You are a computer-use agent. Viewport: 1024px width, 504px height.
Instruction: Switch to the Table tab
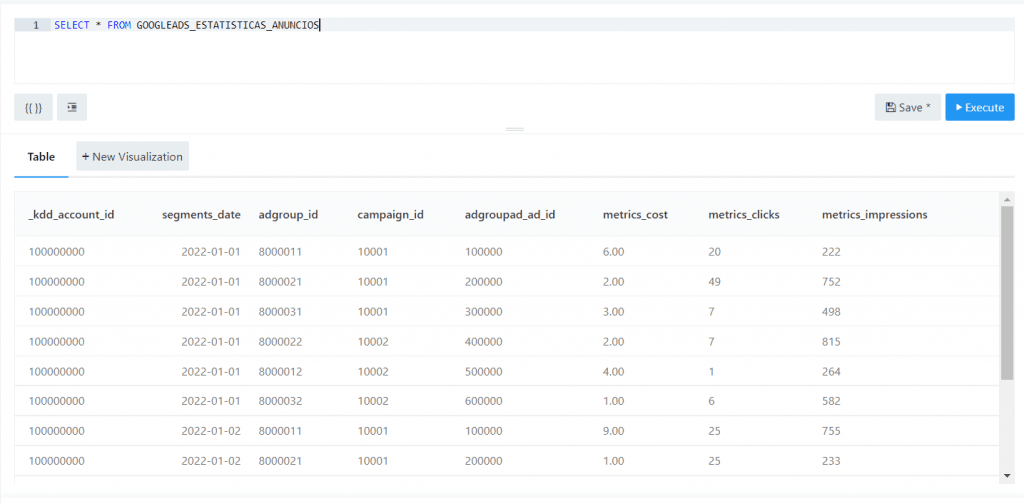tap(41, 157)
